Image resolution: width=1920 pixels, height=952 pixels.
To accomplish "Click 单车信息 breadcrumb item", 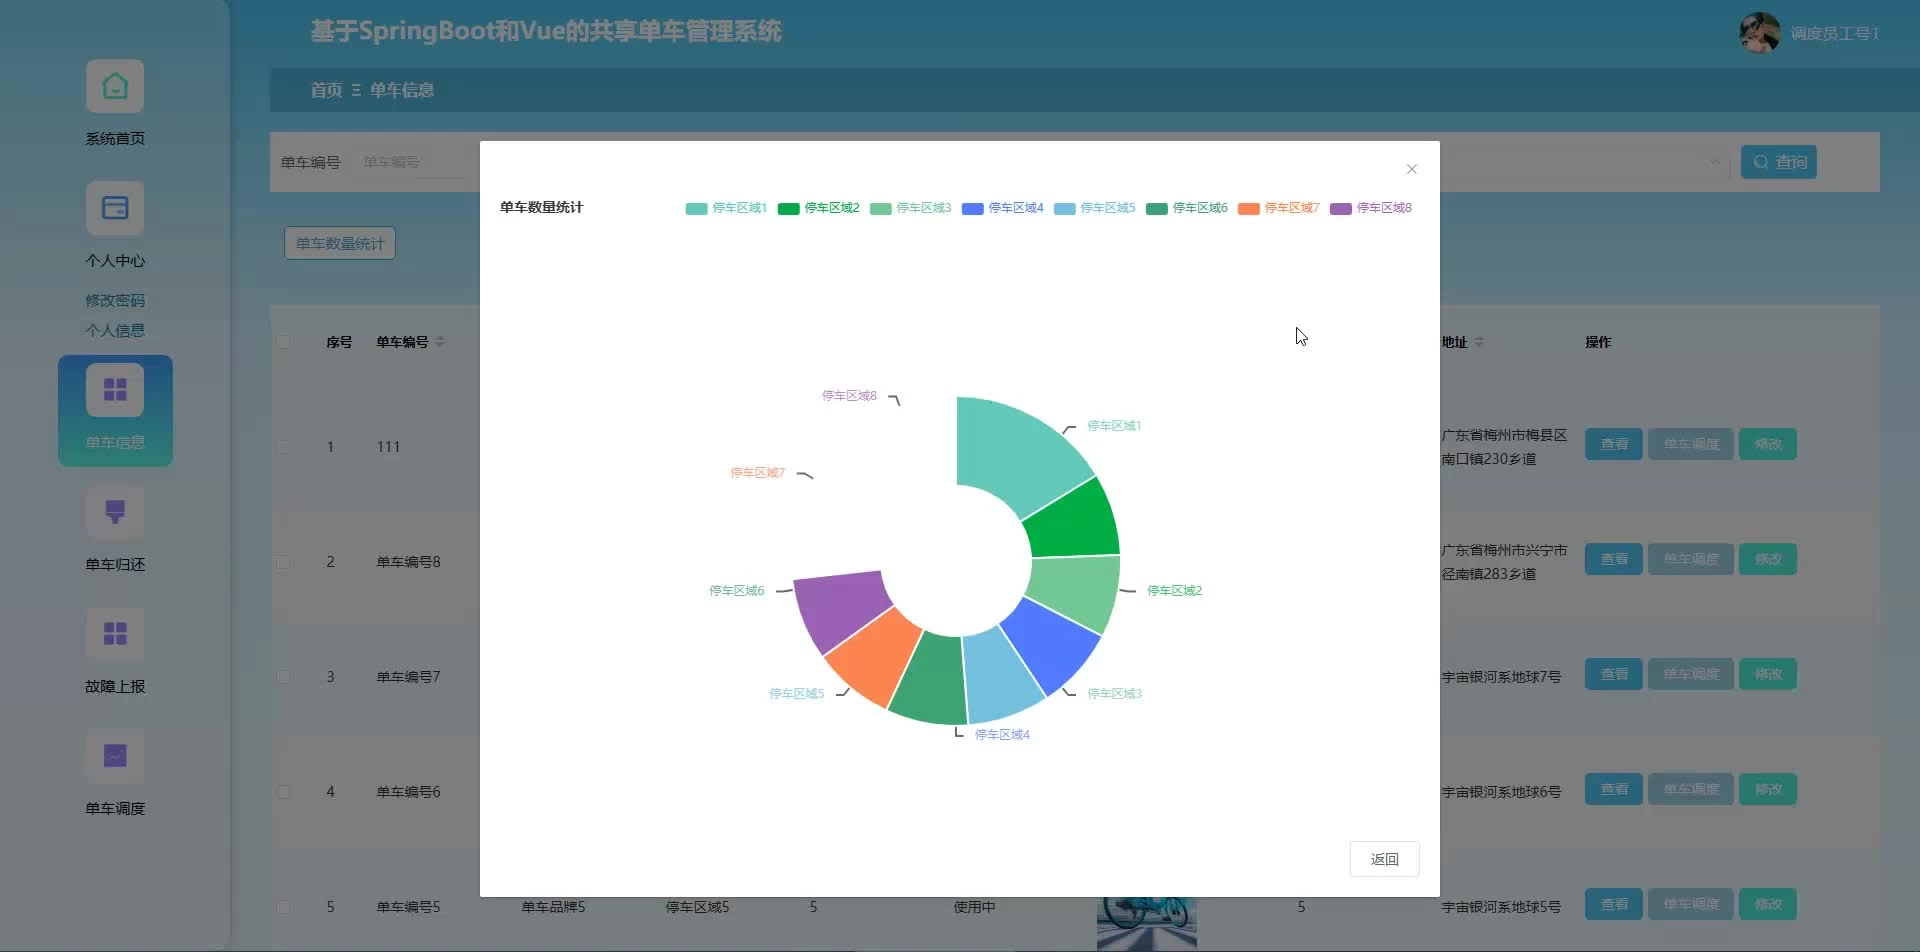I will point(402,90).
